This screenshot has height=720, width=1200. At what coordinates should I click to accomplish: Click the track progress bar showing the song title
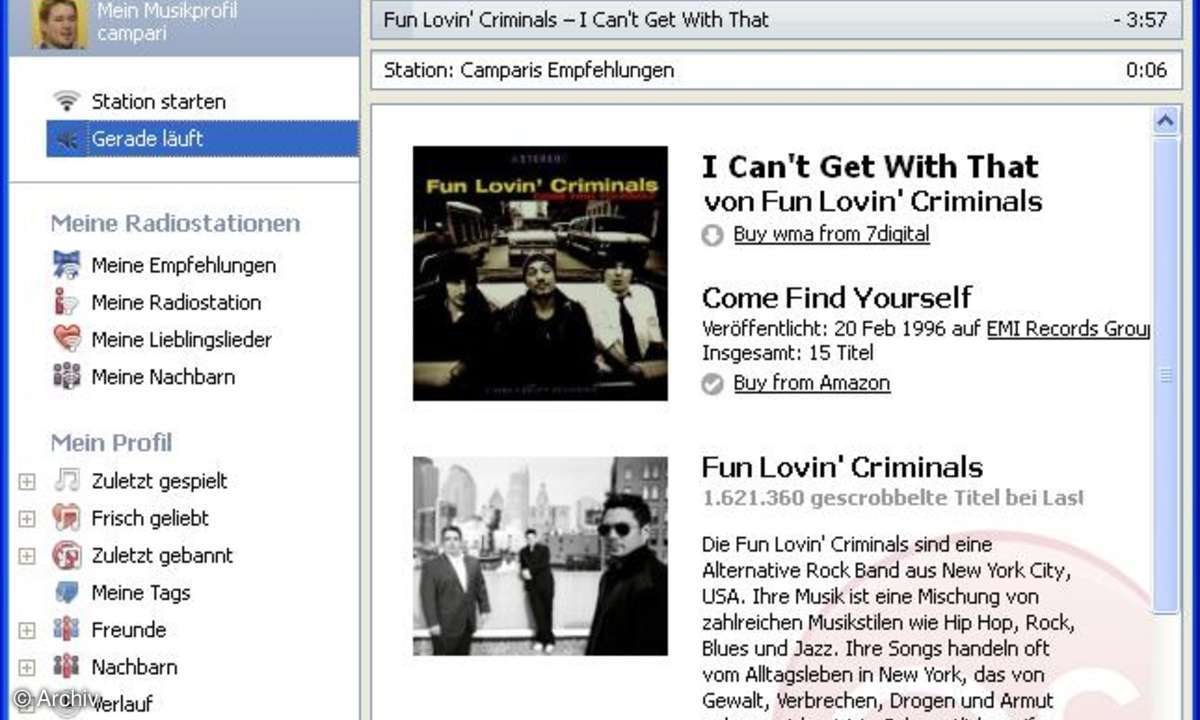coord(775,20)
